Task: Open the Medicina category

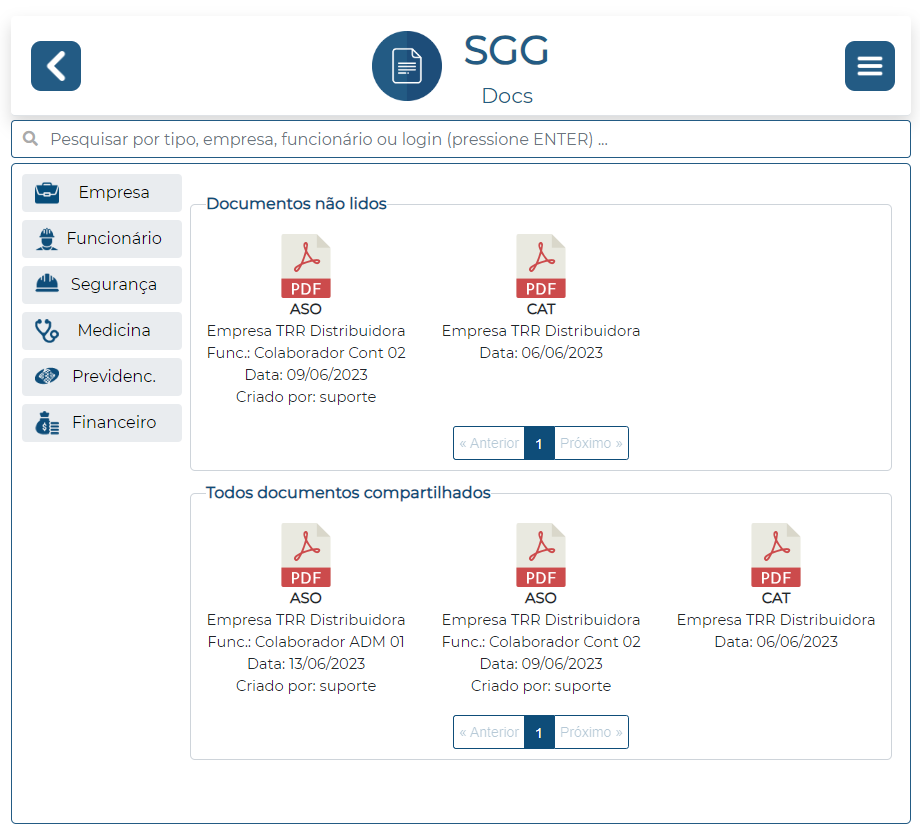Action: (102, 331)
